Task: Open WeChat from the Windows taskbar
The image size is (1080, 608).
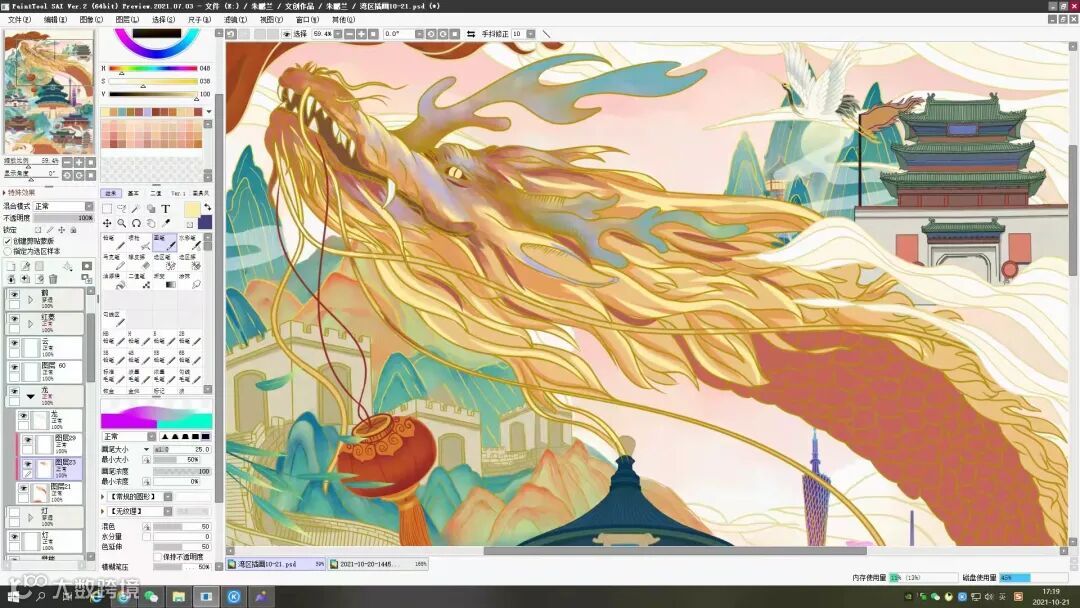Action: point(151,596)
